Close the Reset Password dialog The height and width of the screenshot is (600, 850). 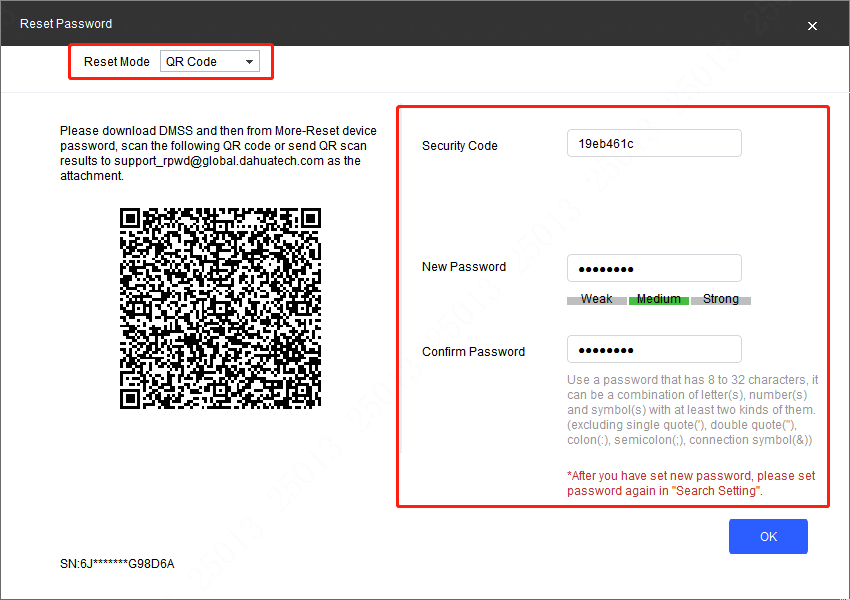click(812, 25)
